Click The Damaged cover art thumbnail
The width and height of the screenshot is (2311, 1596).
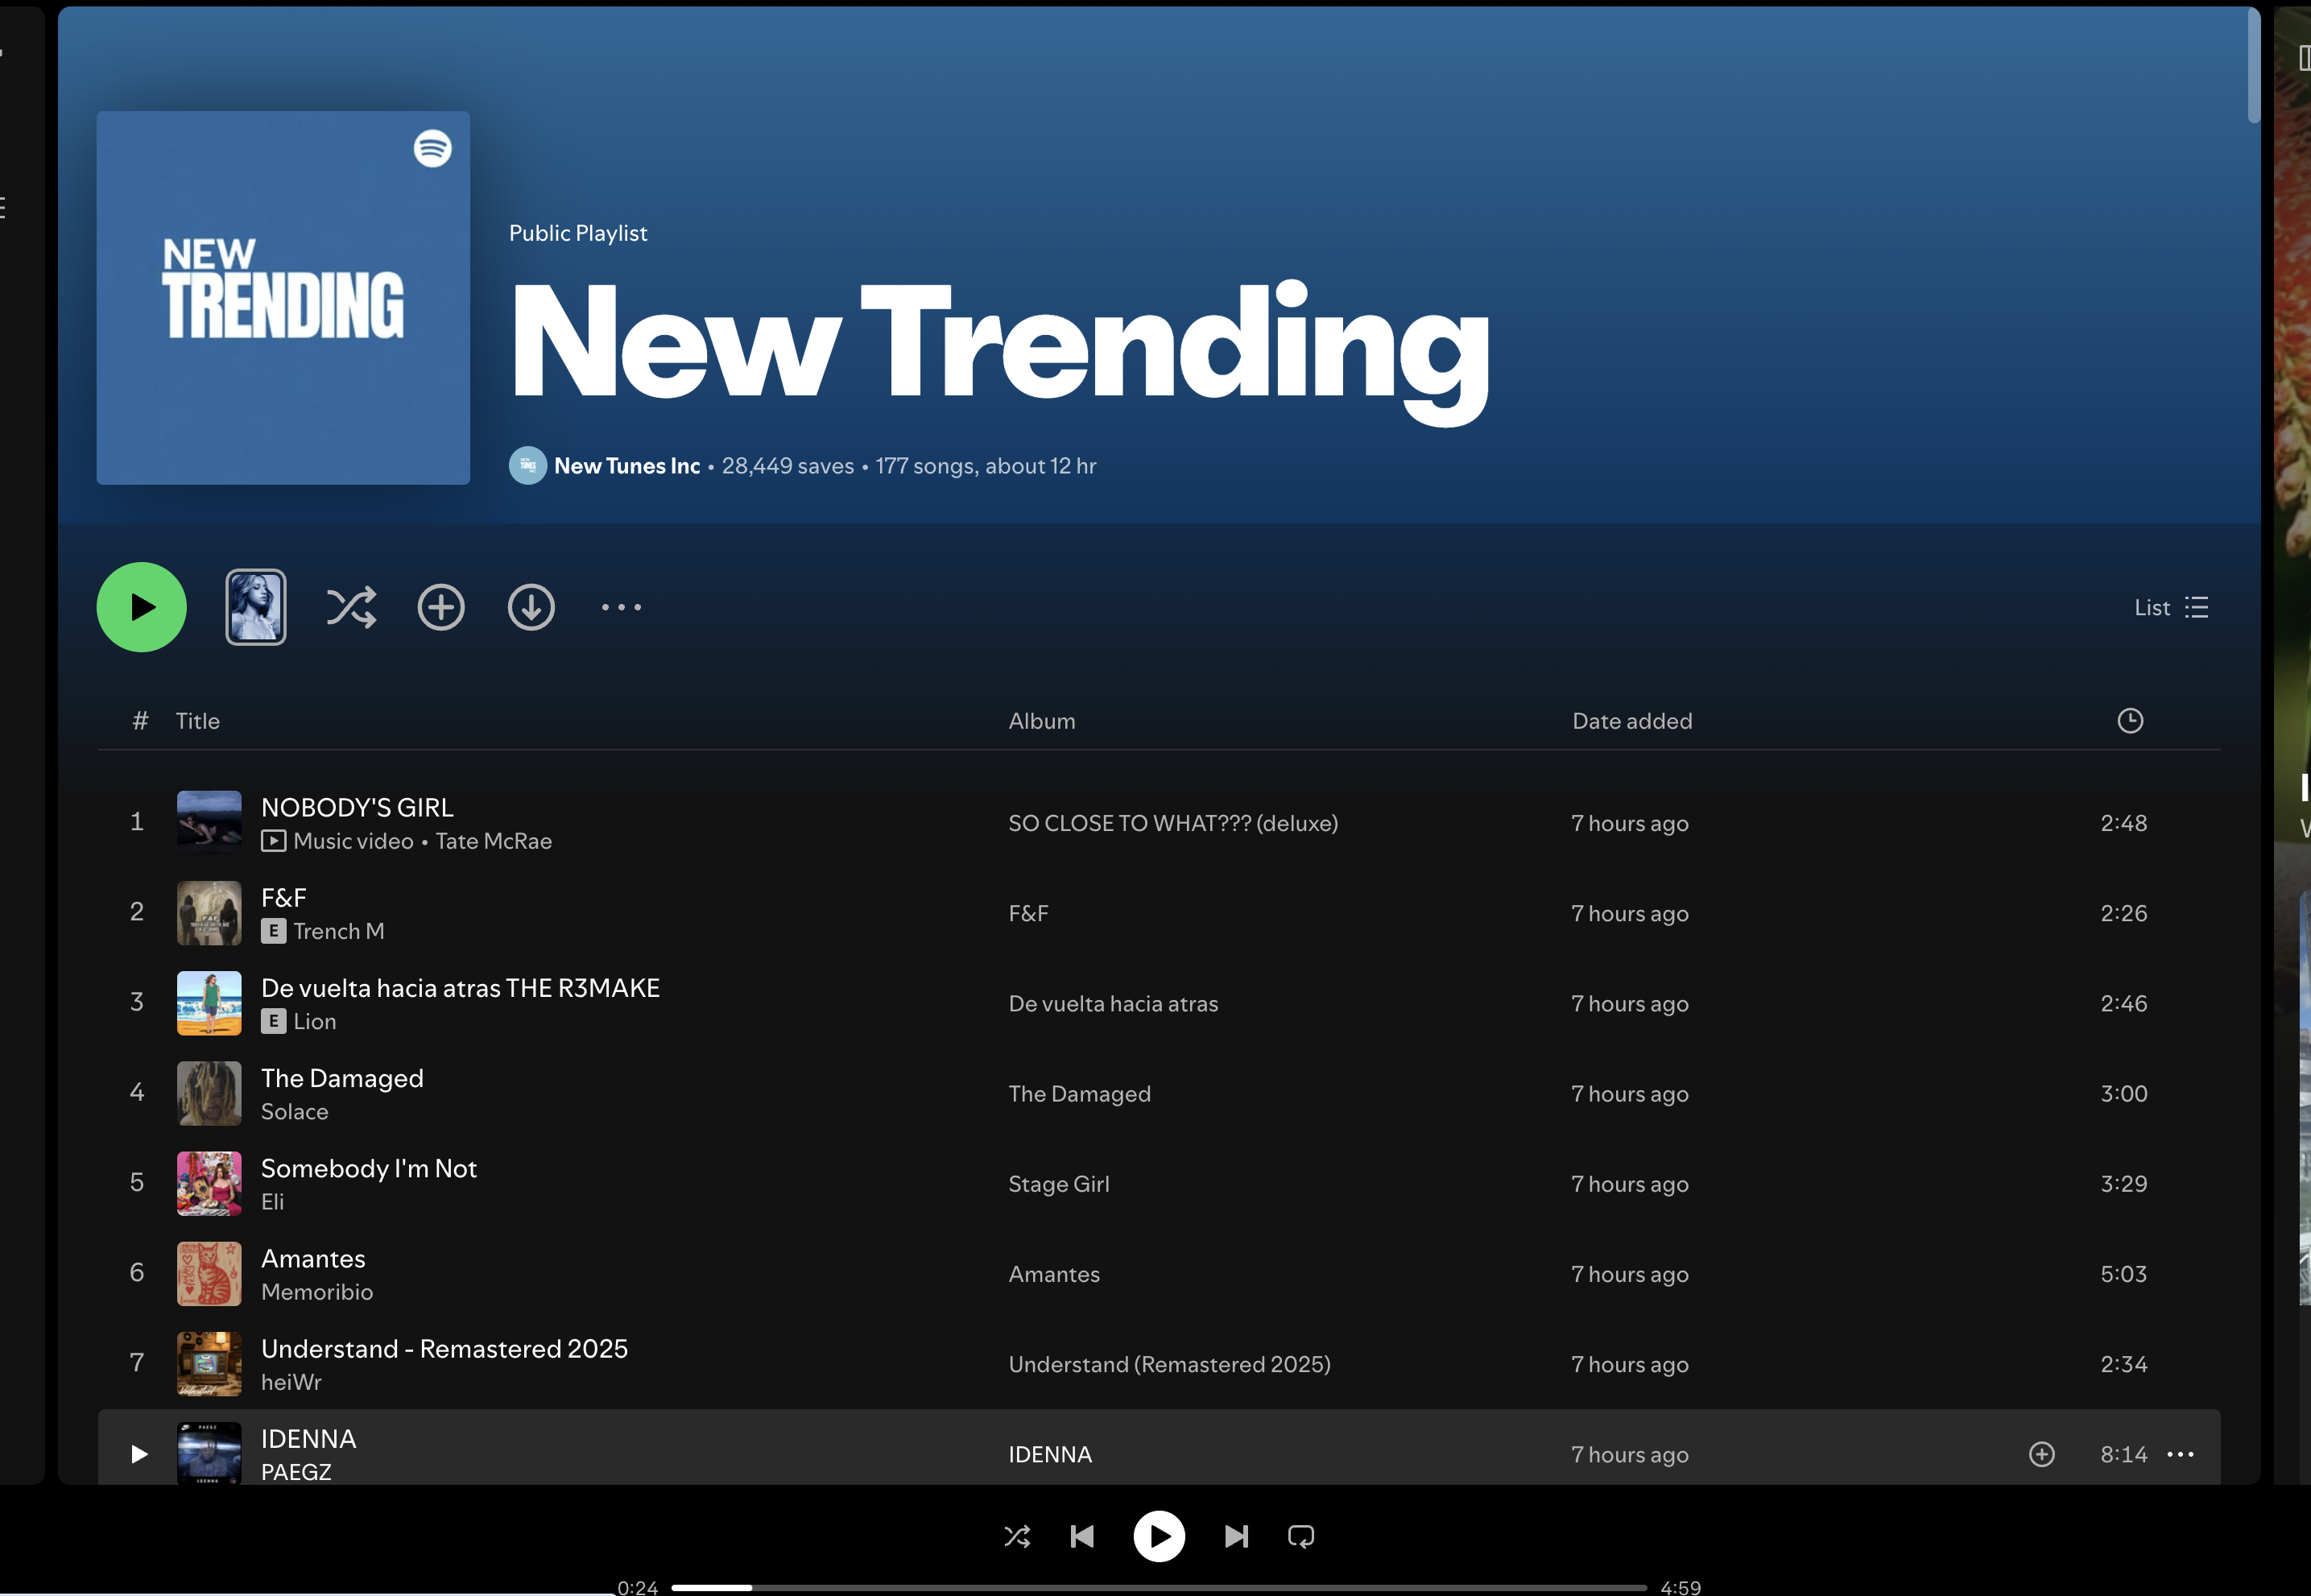[x=209, y=1093]
